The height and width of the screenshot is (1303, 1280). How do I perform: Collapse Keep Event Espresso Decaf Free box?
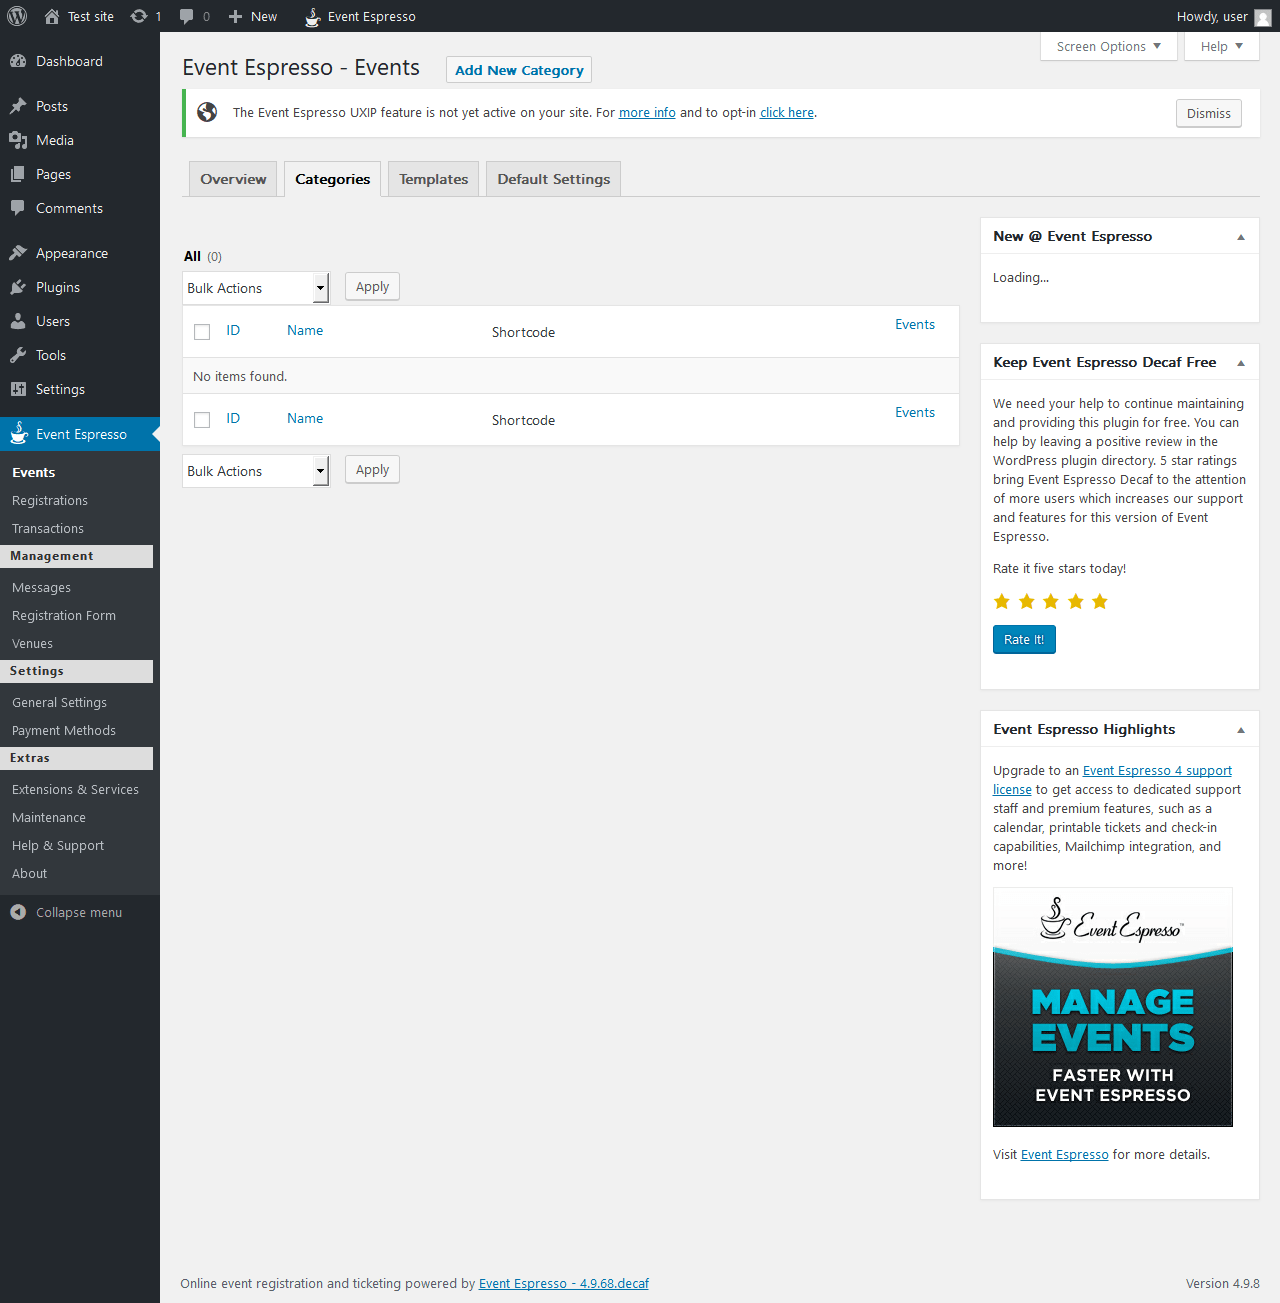[x=1241, y=363]
